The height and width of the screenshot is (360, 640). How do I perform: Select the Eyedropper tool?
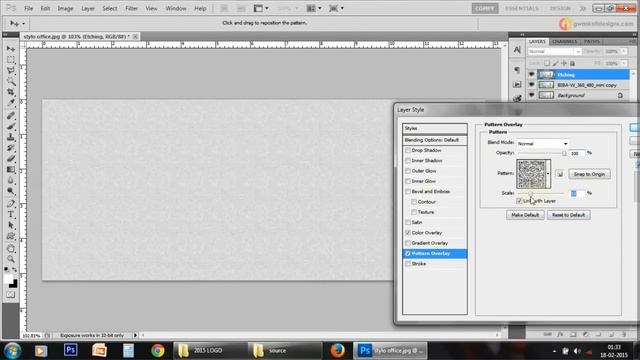tap(11, 103)
